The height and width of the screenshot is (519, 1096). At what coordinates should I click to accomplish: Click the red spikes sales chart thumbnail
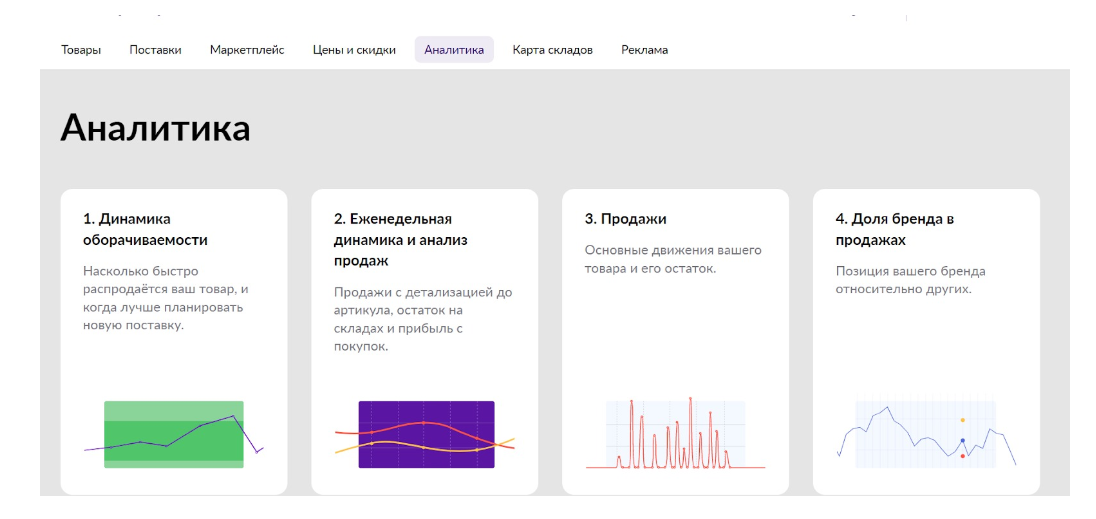click(x=675, y=432)
